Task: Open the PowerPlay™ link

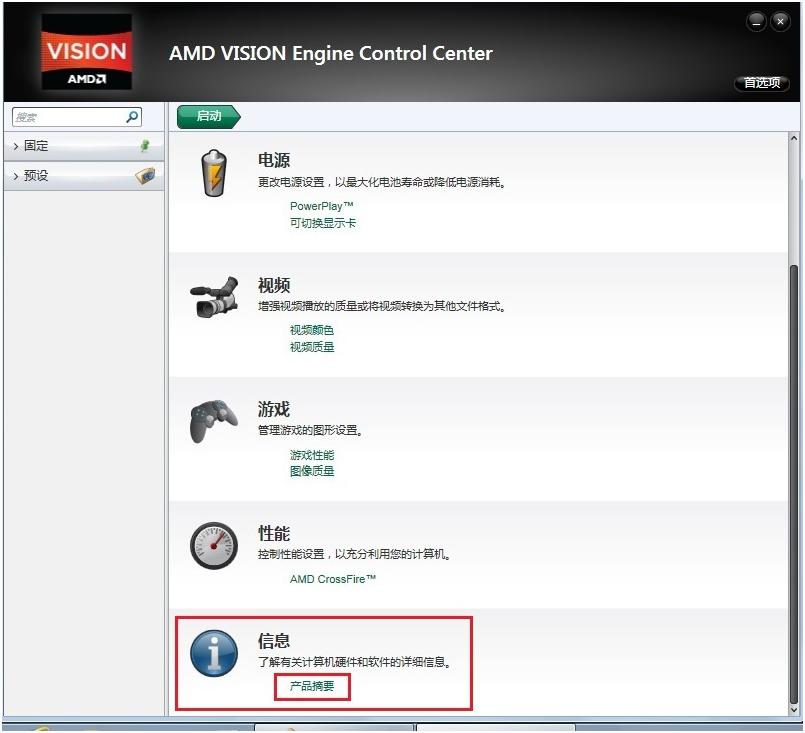Action: tap(321, 206)
